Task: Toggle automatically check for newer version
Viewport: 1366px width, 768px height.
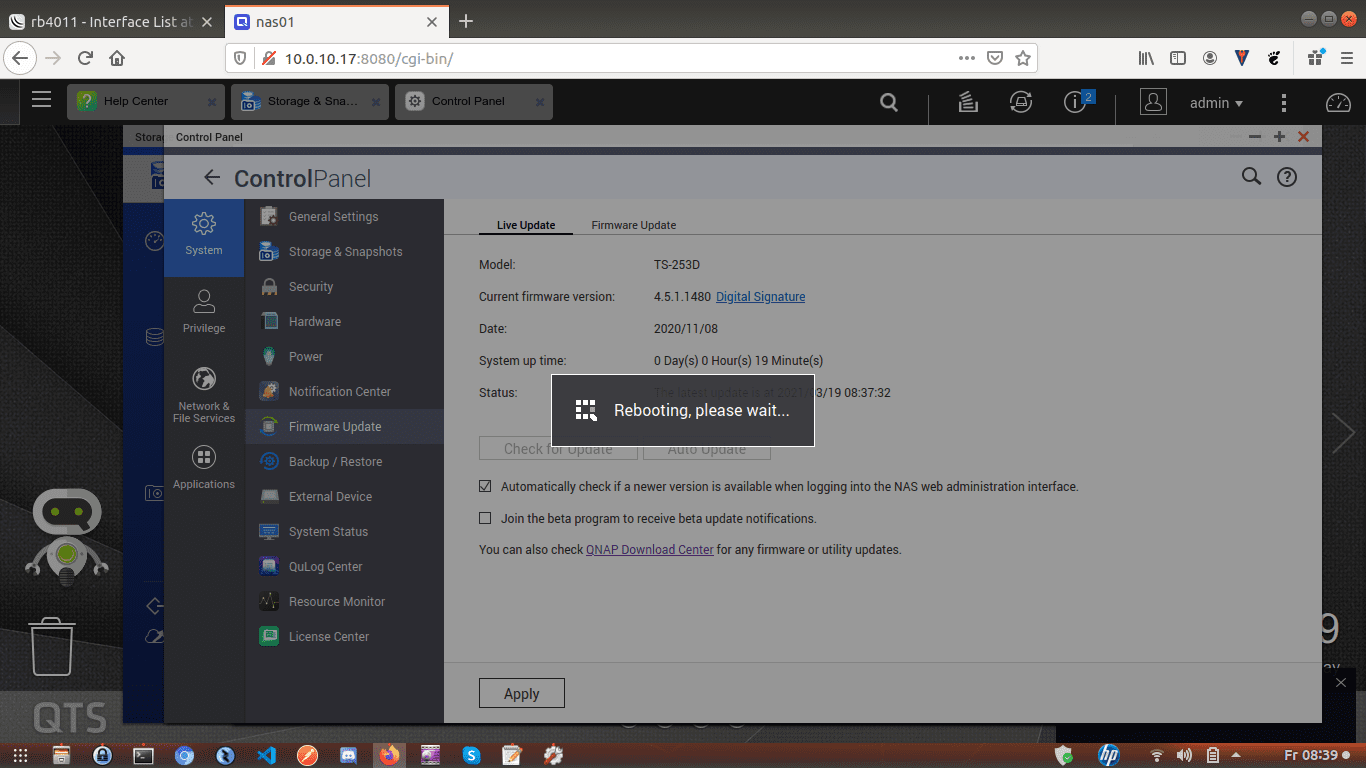Action: (485, 486)
